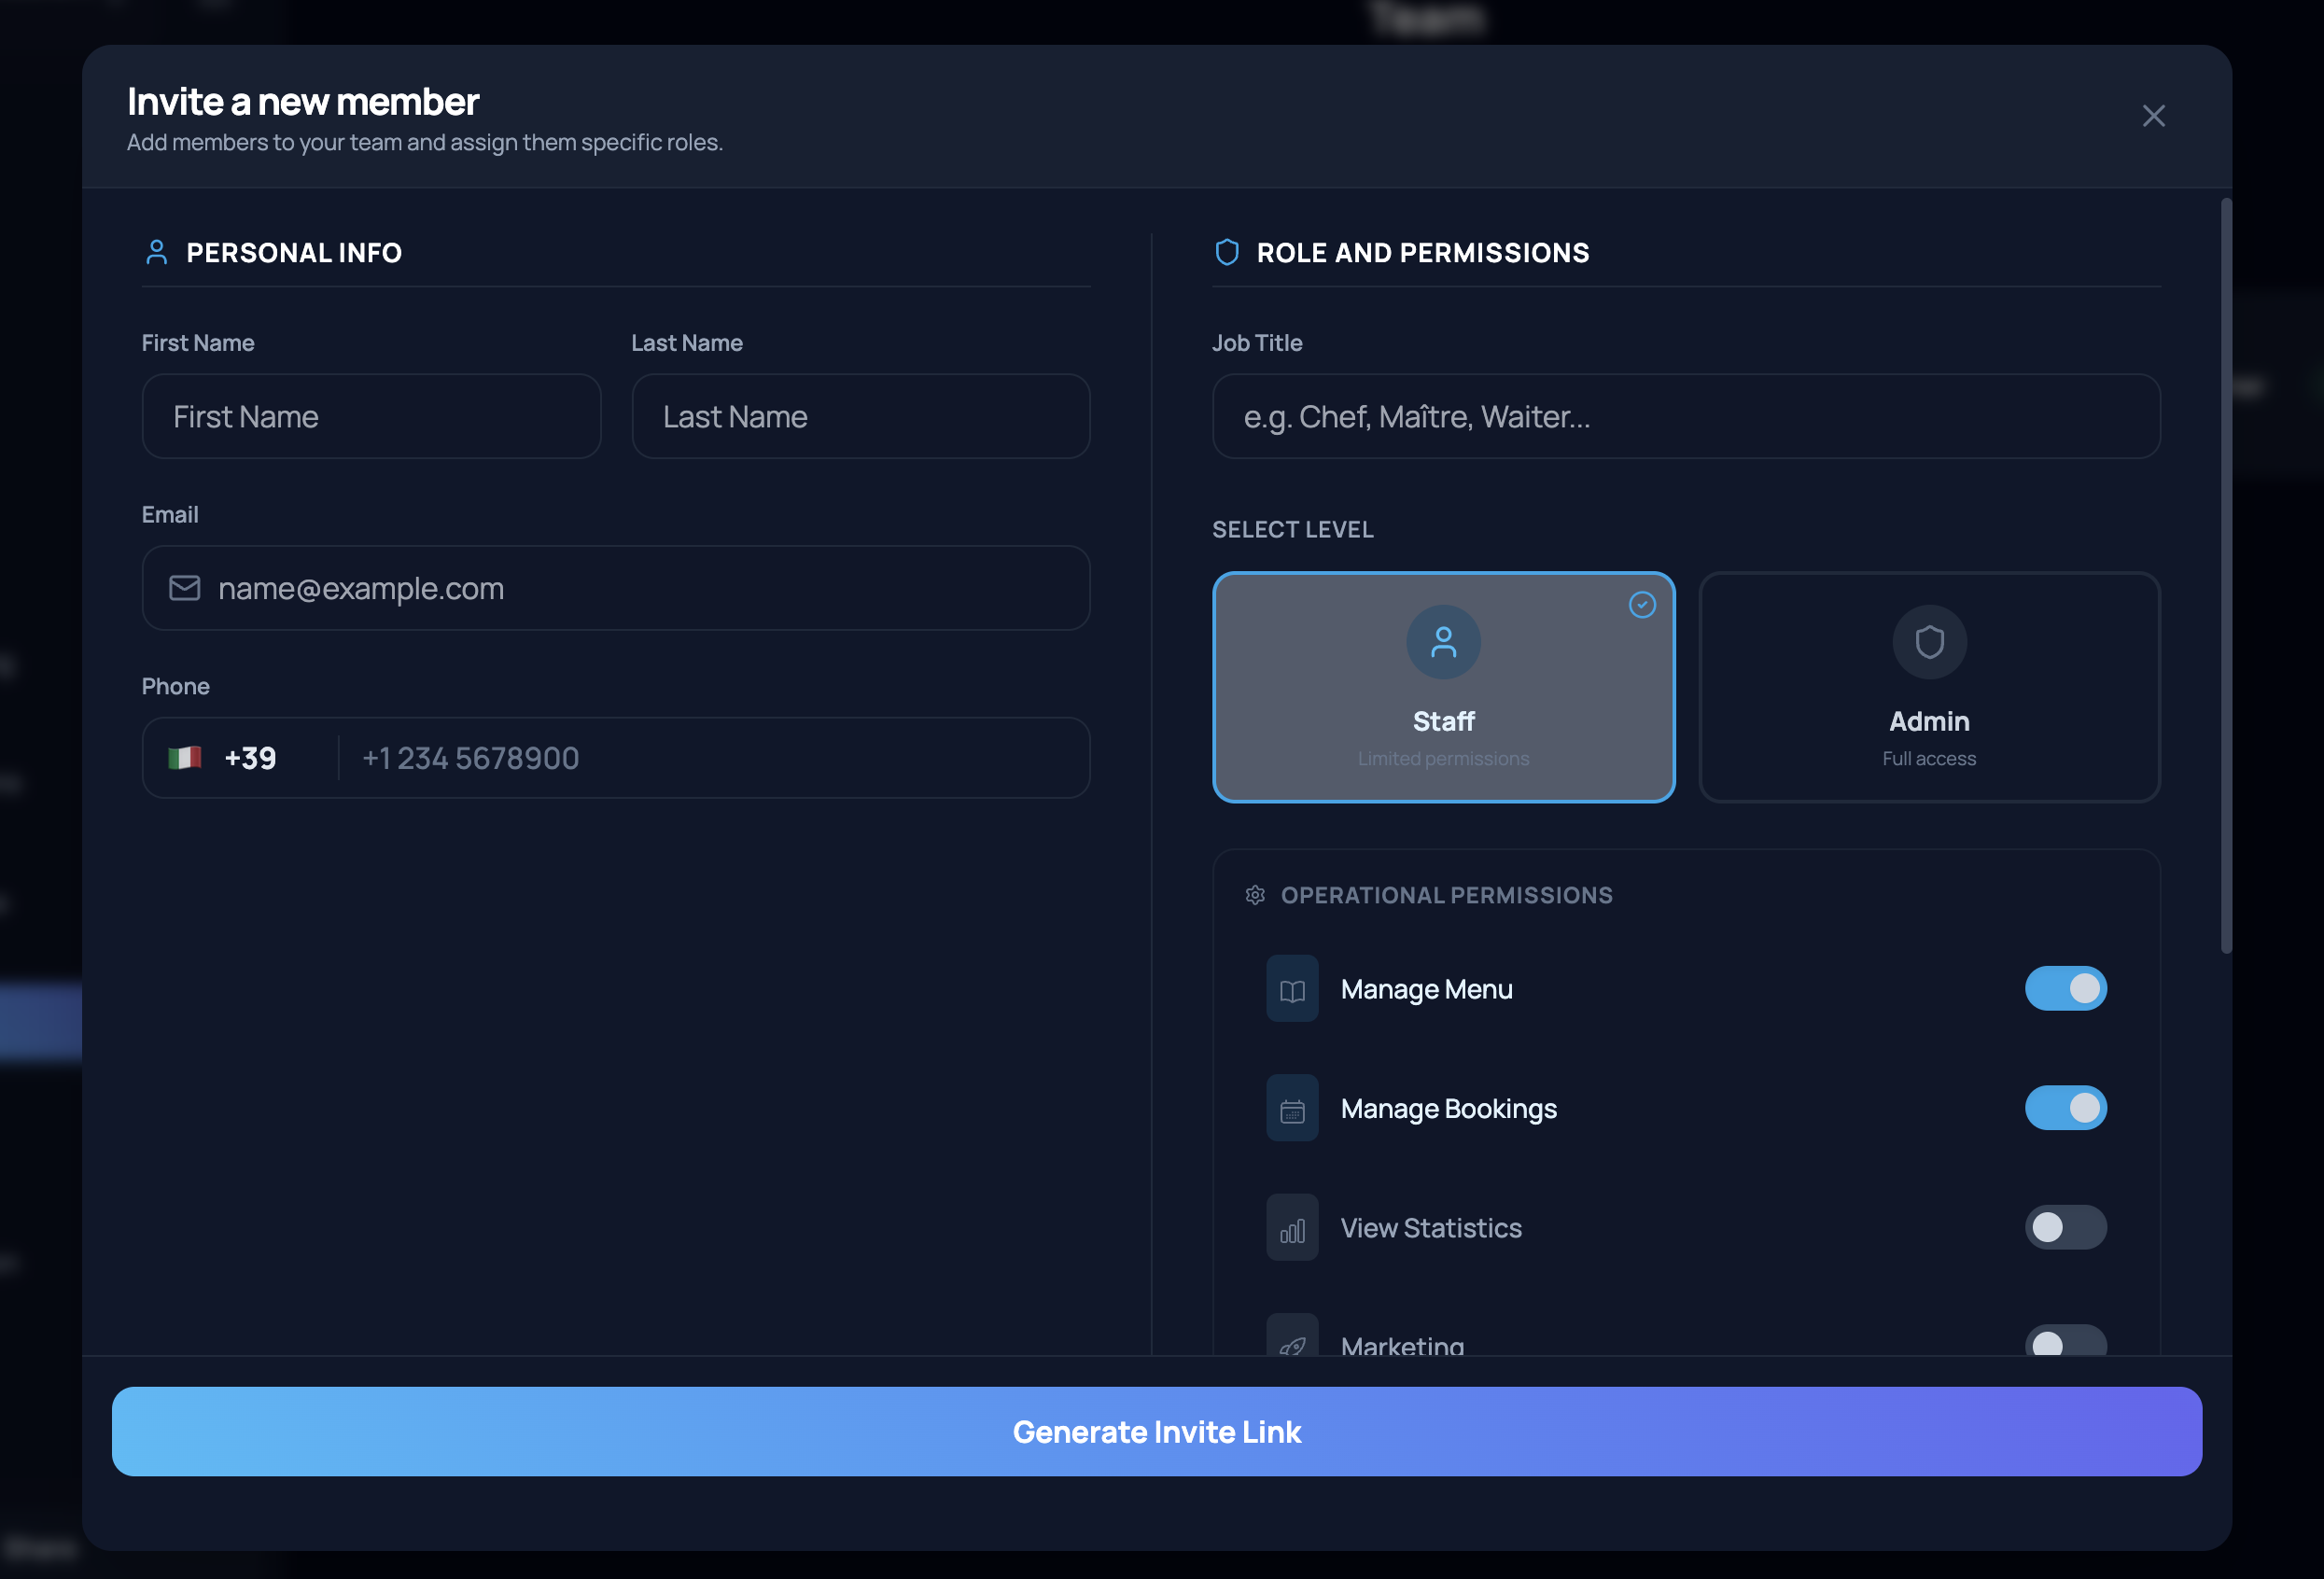The width and height of the screenshot is (2324, 1579).
Task: Click the Generate Invite Link button
Action: point(1156,1431)
